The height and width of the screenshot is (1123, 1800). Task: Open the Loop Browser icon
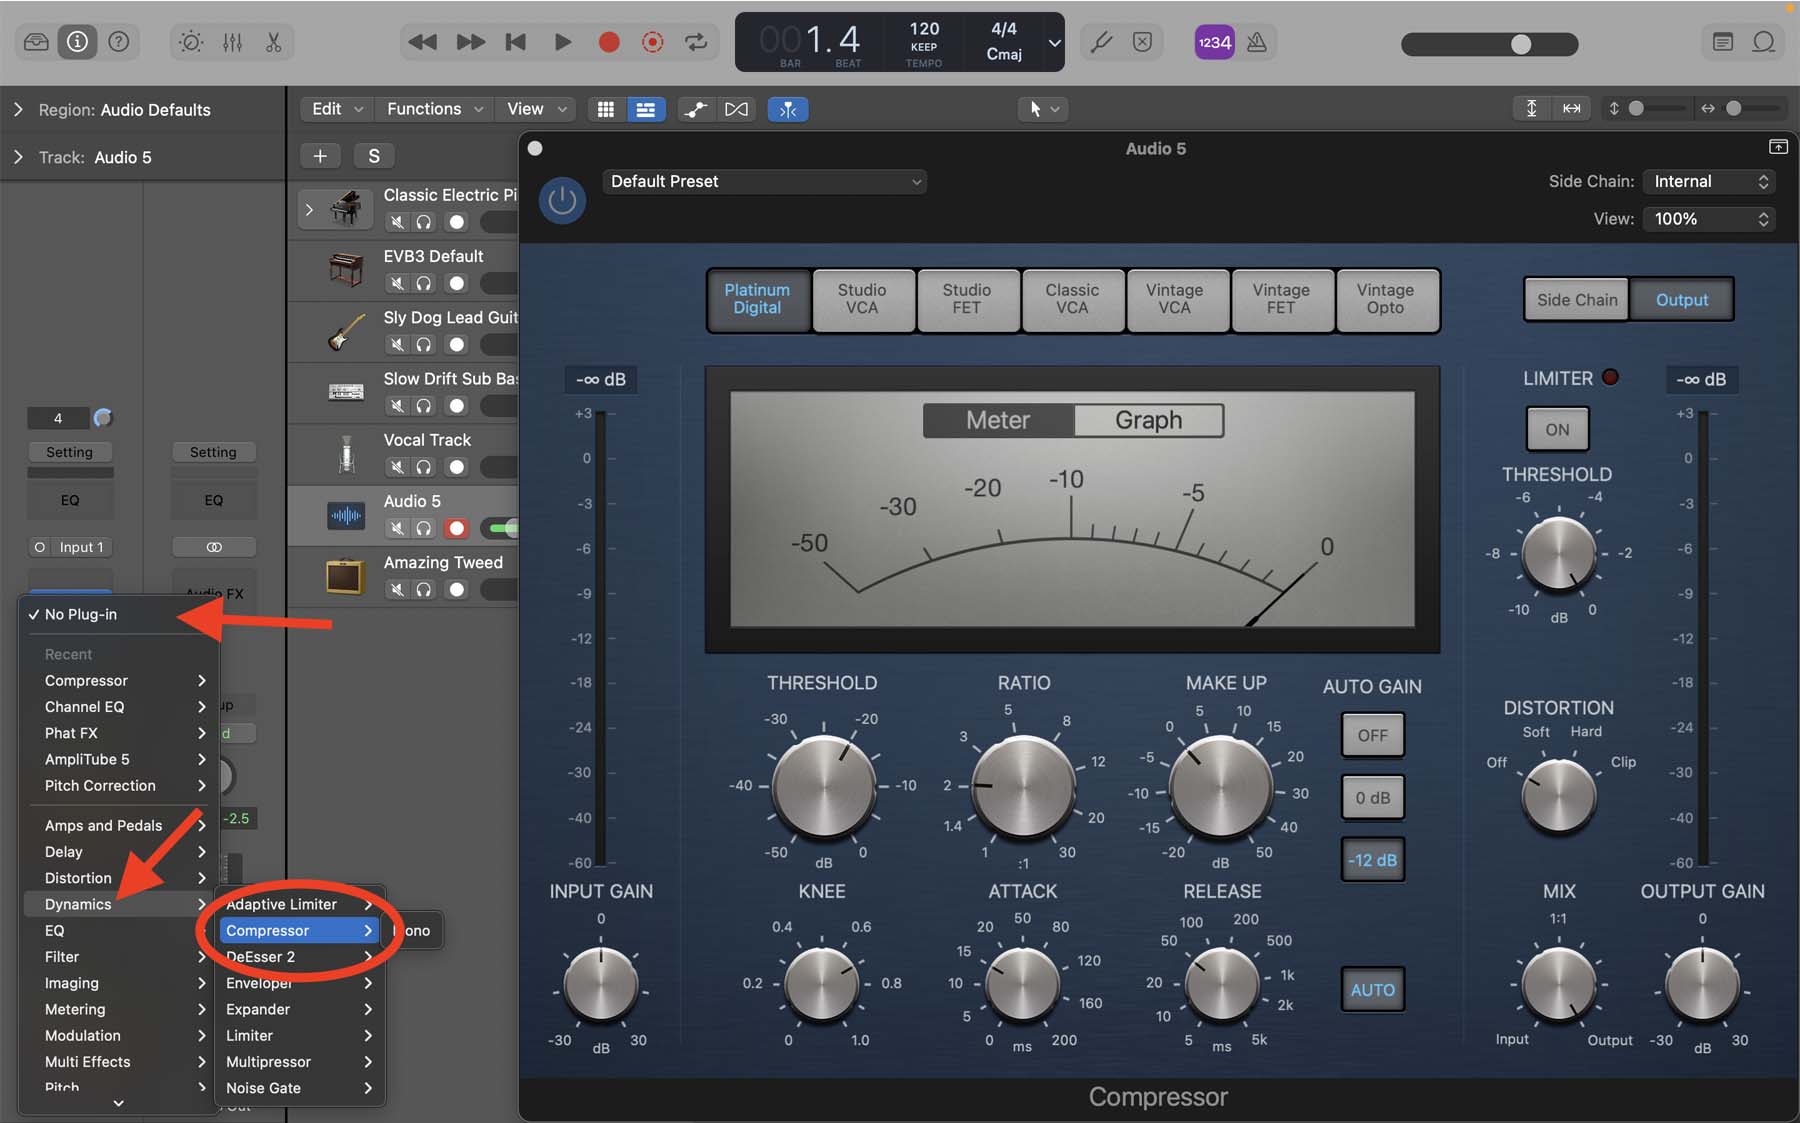click(1763, 42)
